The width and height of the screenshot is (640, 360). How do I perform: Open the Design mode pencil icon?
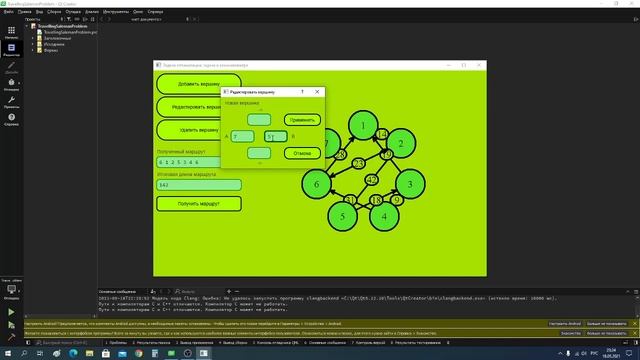pyautogui.click(x=11, y=65)
